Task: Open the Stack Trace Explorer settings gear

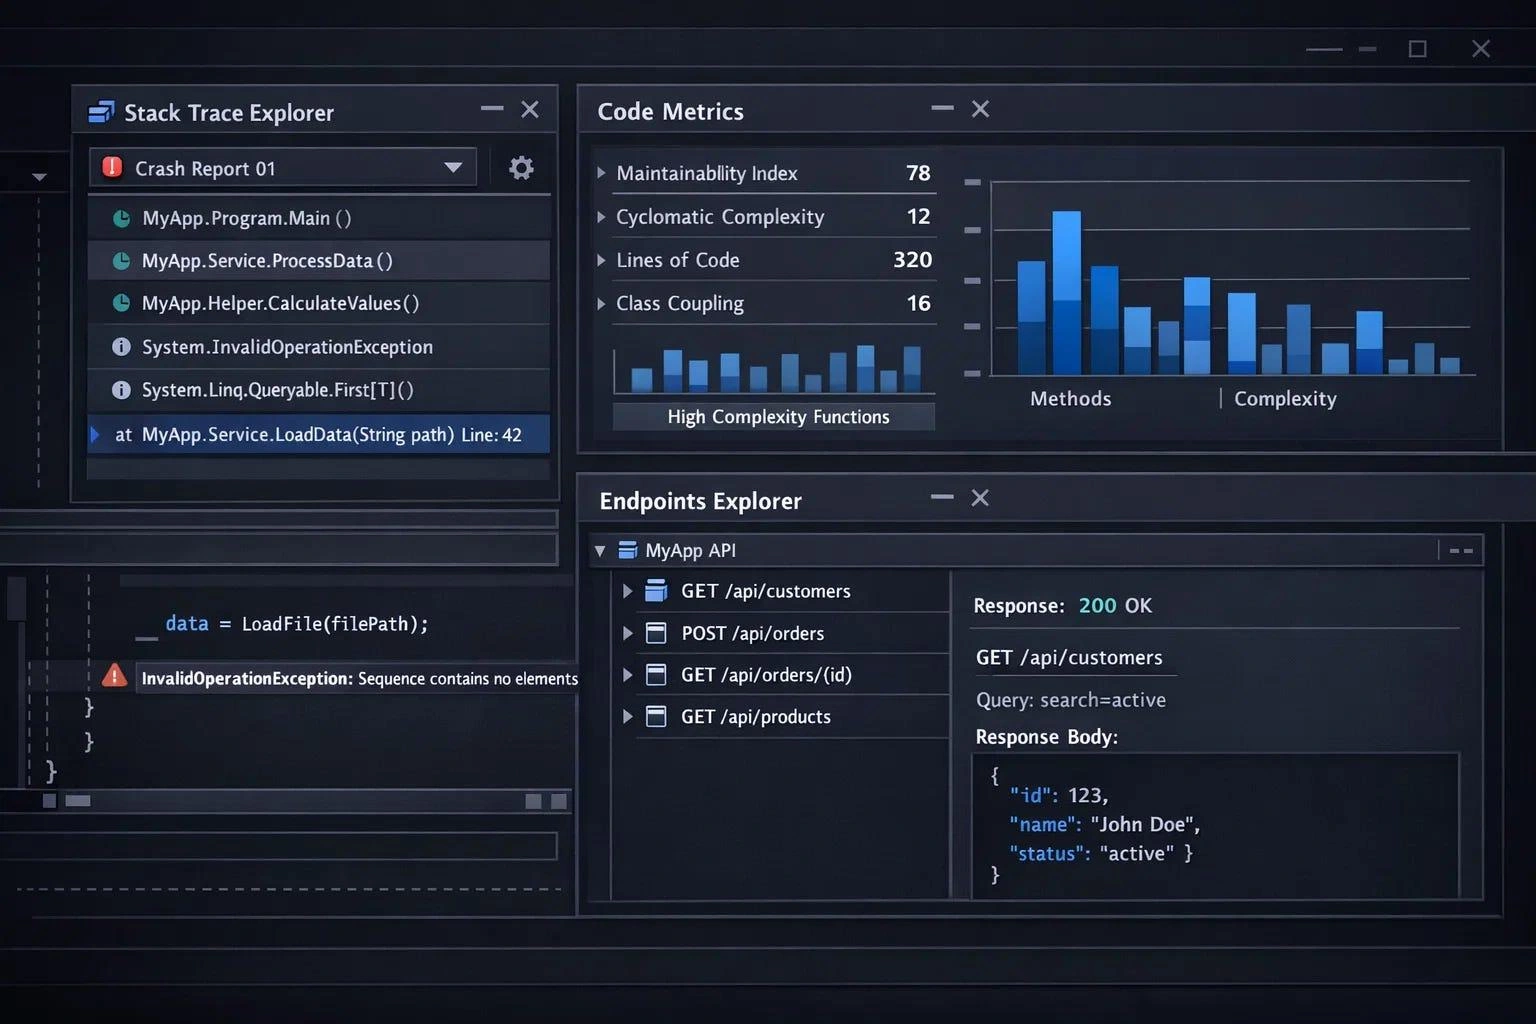Action: pyautogui.click(x=521, y=168)
